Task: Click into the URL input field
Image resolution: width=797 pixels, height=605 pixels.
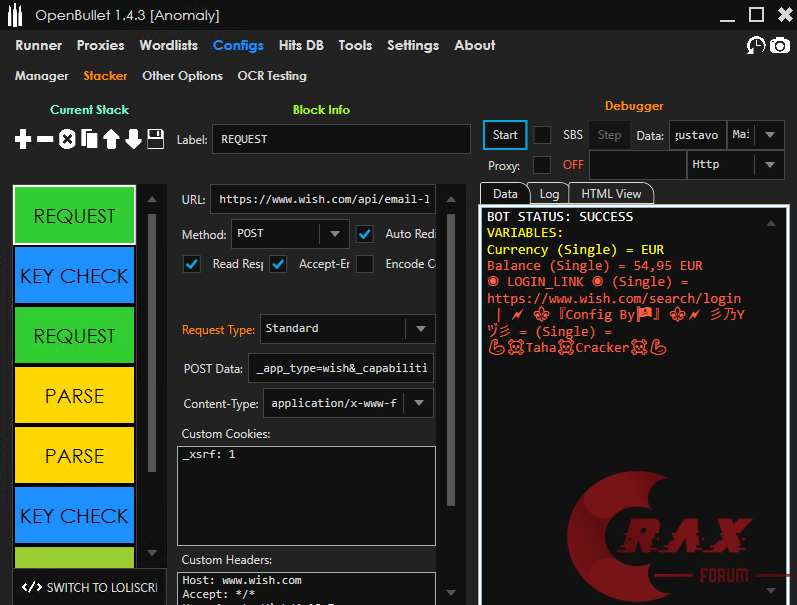Action: click(323, 199)
